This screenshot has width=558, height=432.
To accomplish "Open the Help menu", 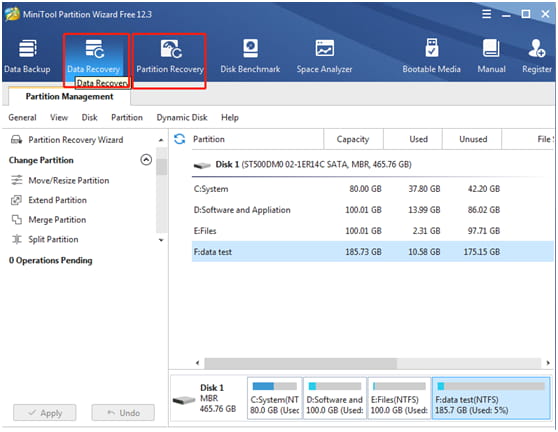I will click(x=230, y=117).
